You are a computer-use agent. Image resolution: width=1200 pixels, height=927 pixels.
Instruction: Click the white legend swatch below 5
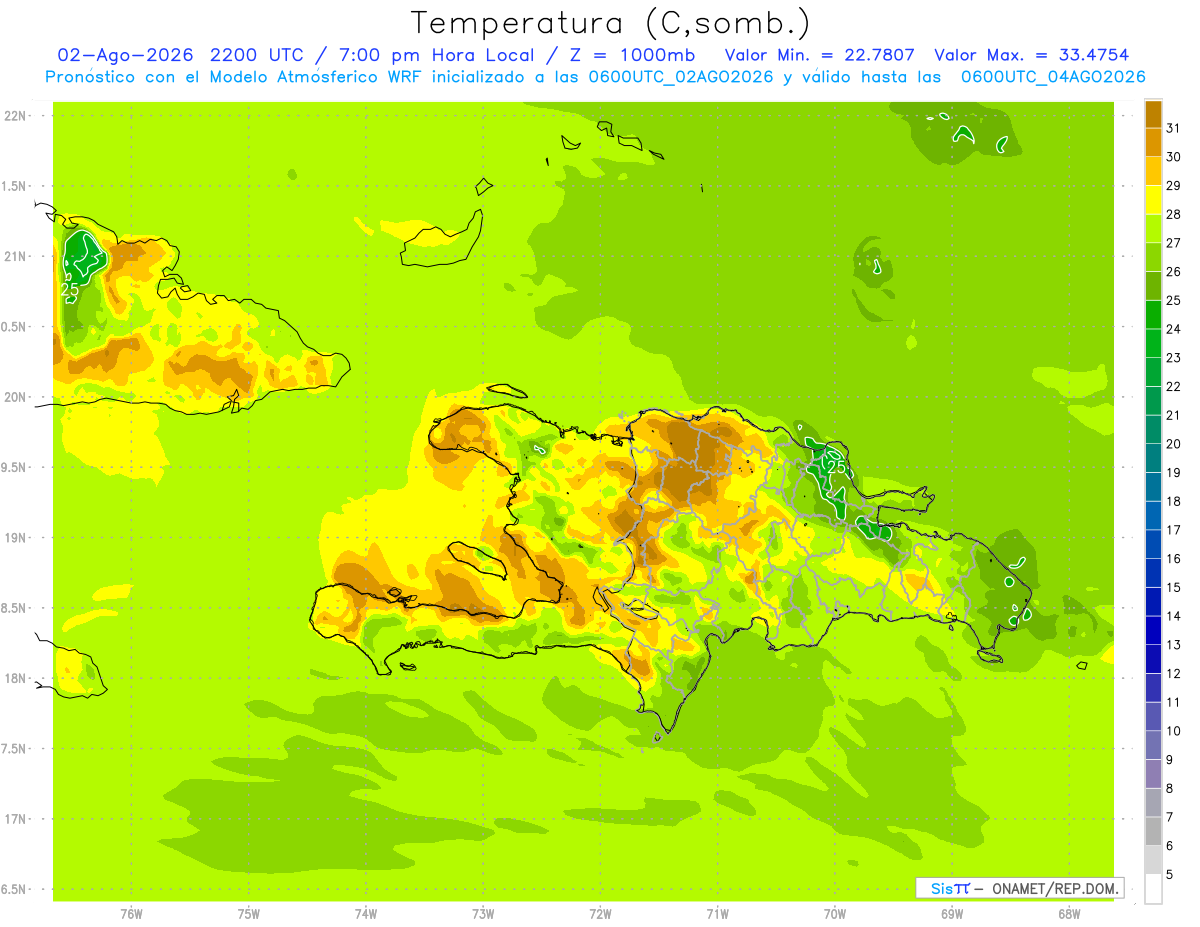click(x=1153, y=889)
